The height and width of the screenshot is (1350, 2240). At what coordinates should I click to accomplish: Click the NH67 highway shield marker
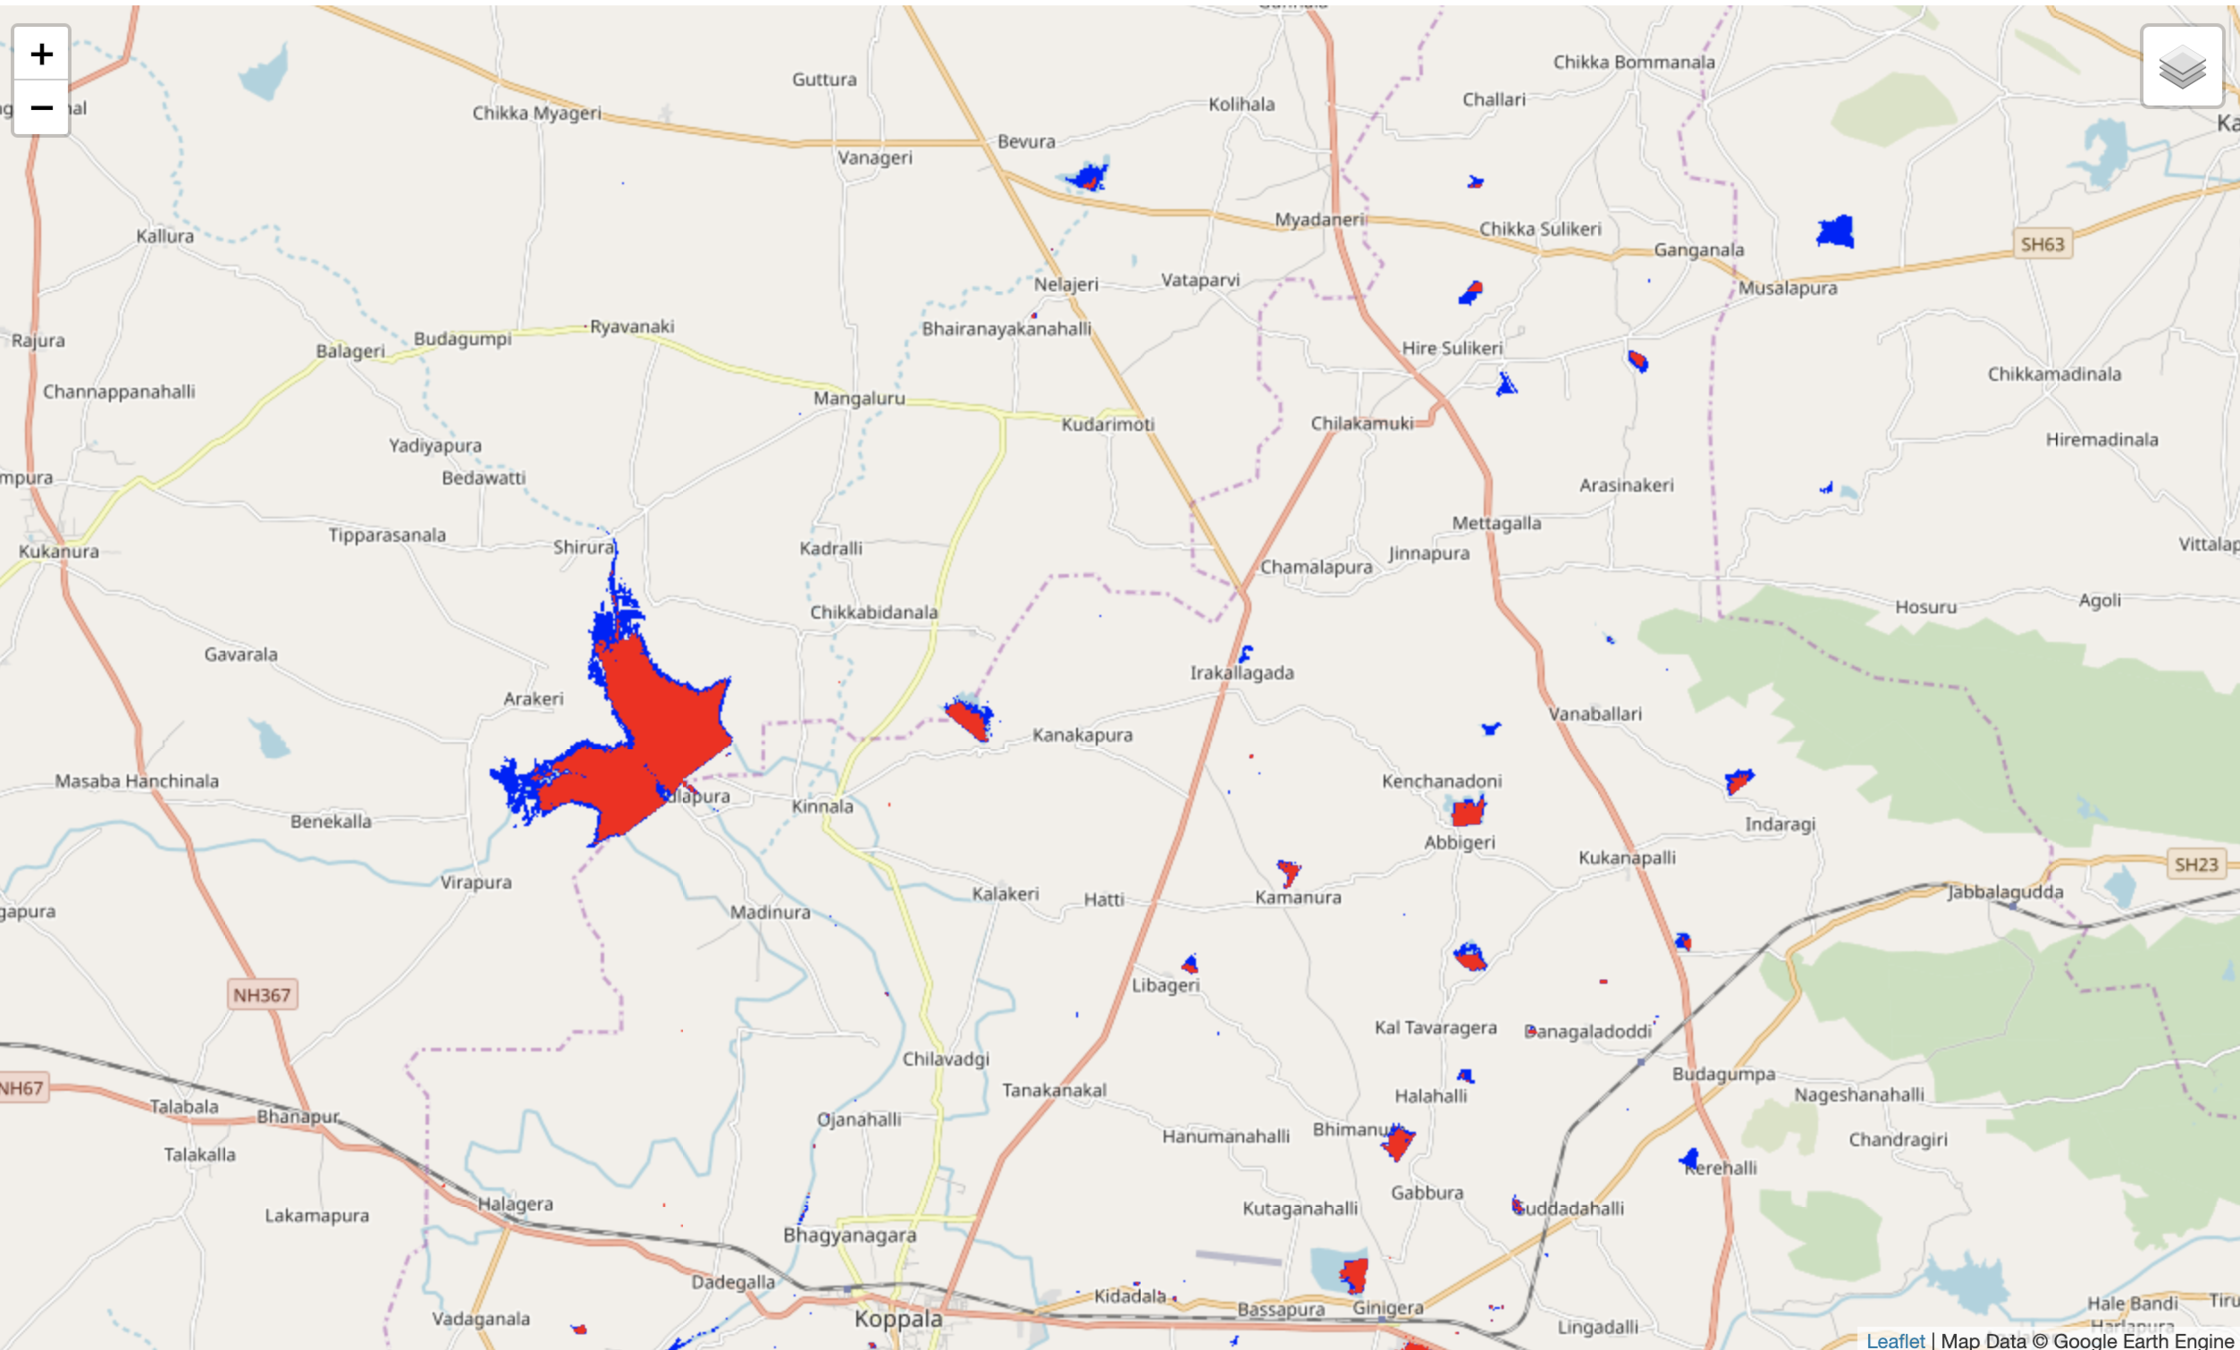[22, 1088]
